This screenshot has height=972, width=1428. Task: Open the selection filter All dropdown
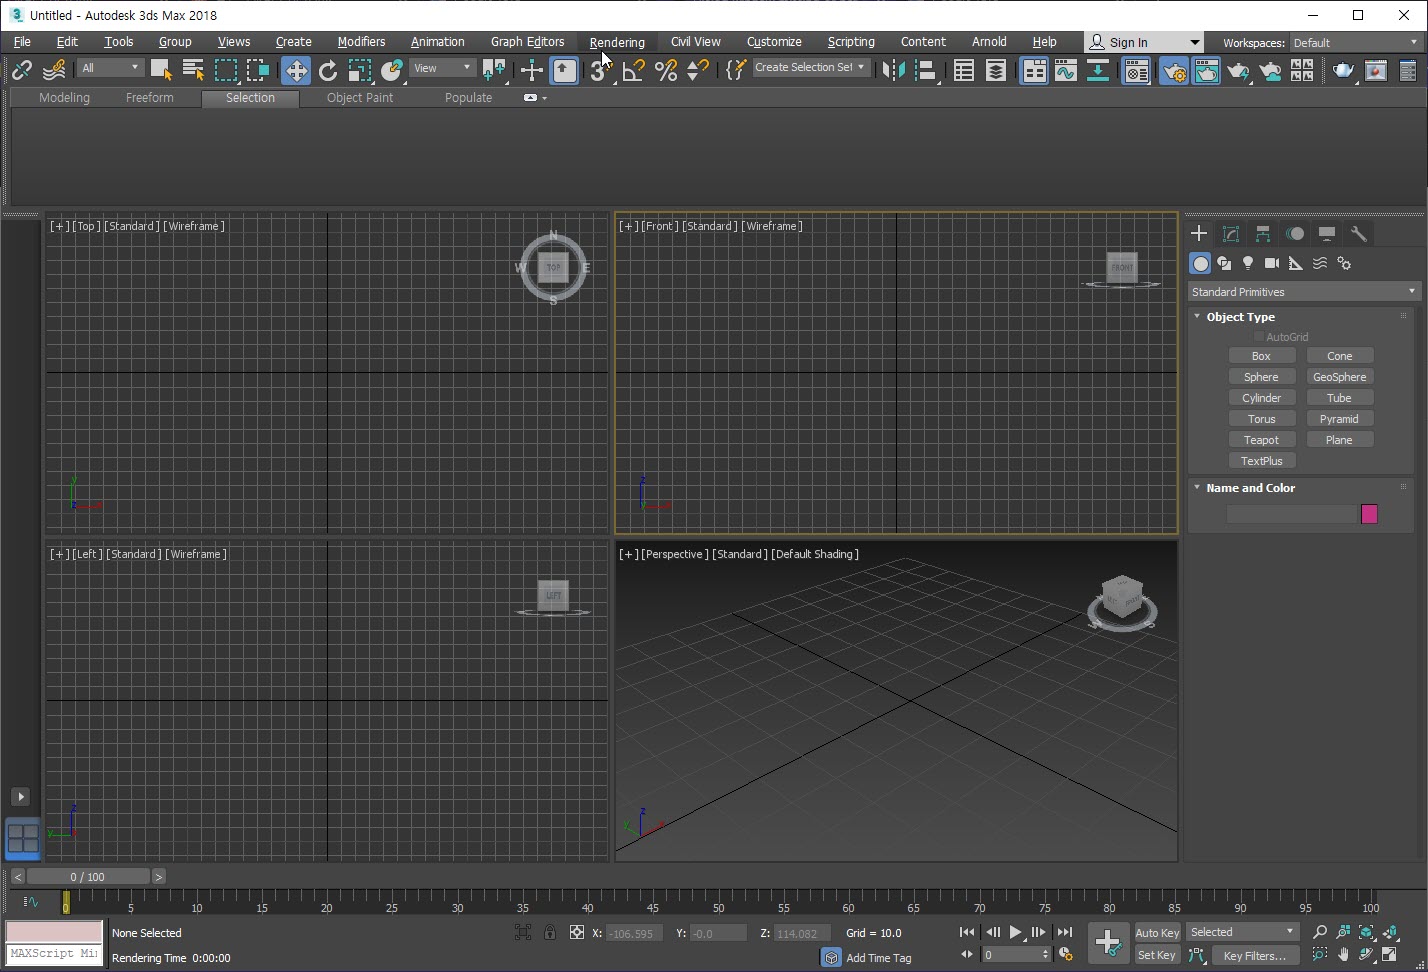(x=111, y=68)
